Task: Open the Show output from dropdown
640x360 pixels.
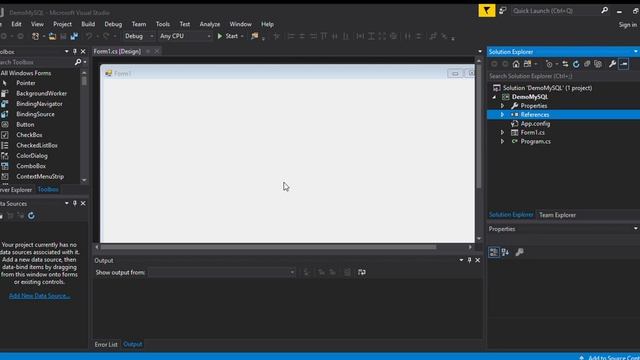Action: [x=222, y=272]
